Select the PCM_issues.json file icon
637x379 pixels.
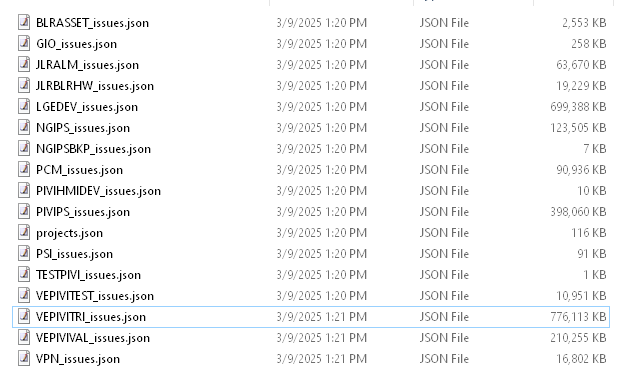point(24,169)
